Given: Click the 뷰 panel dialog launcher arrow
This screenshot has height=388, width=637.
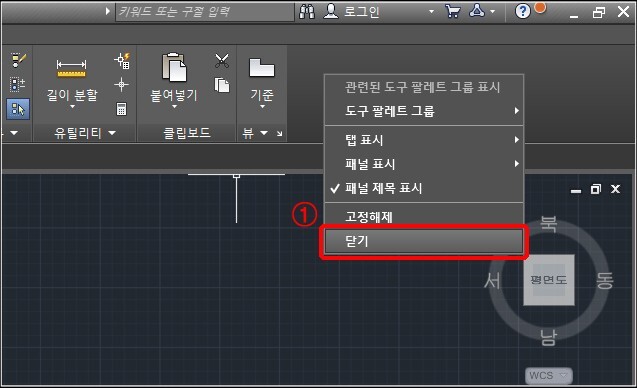Looking at the screenshot, I should (x=280, y=133).
